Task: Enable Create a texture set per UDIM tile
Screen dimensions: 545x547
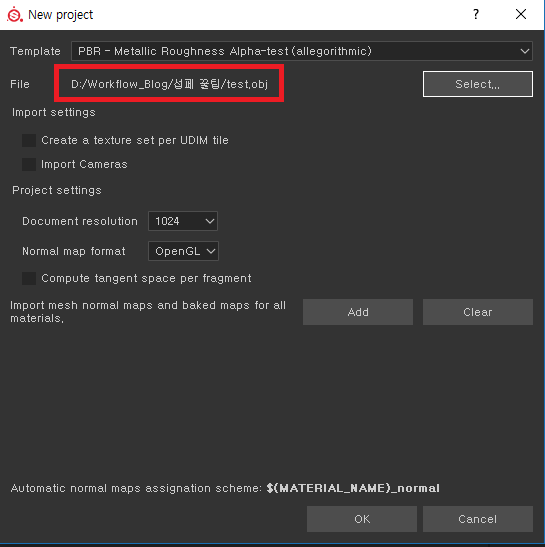Action: [x=29, y=140]
